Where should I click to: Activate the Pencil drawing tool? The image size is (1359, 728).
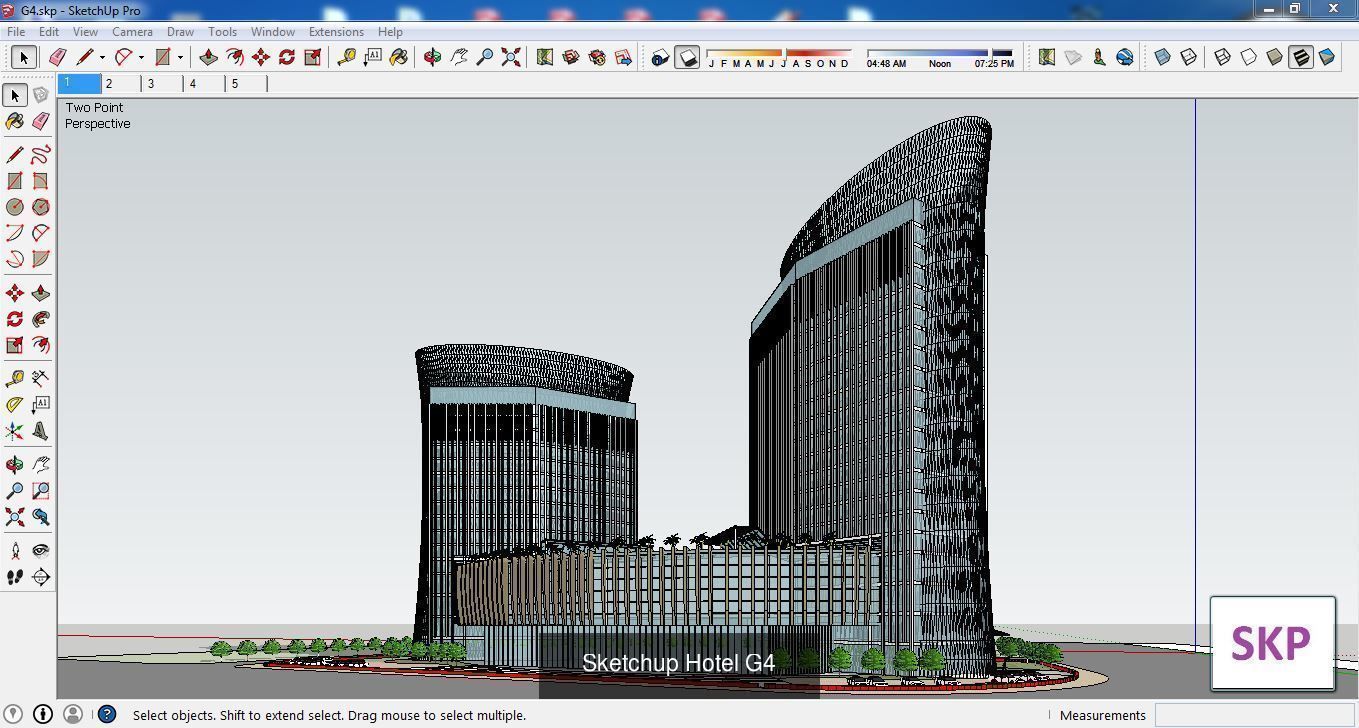tap(87, 57)
